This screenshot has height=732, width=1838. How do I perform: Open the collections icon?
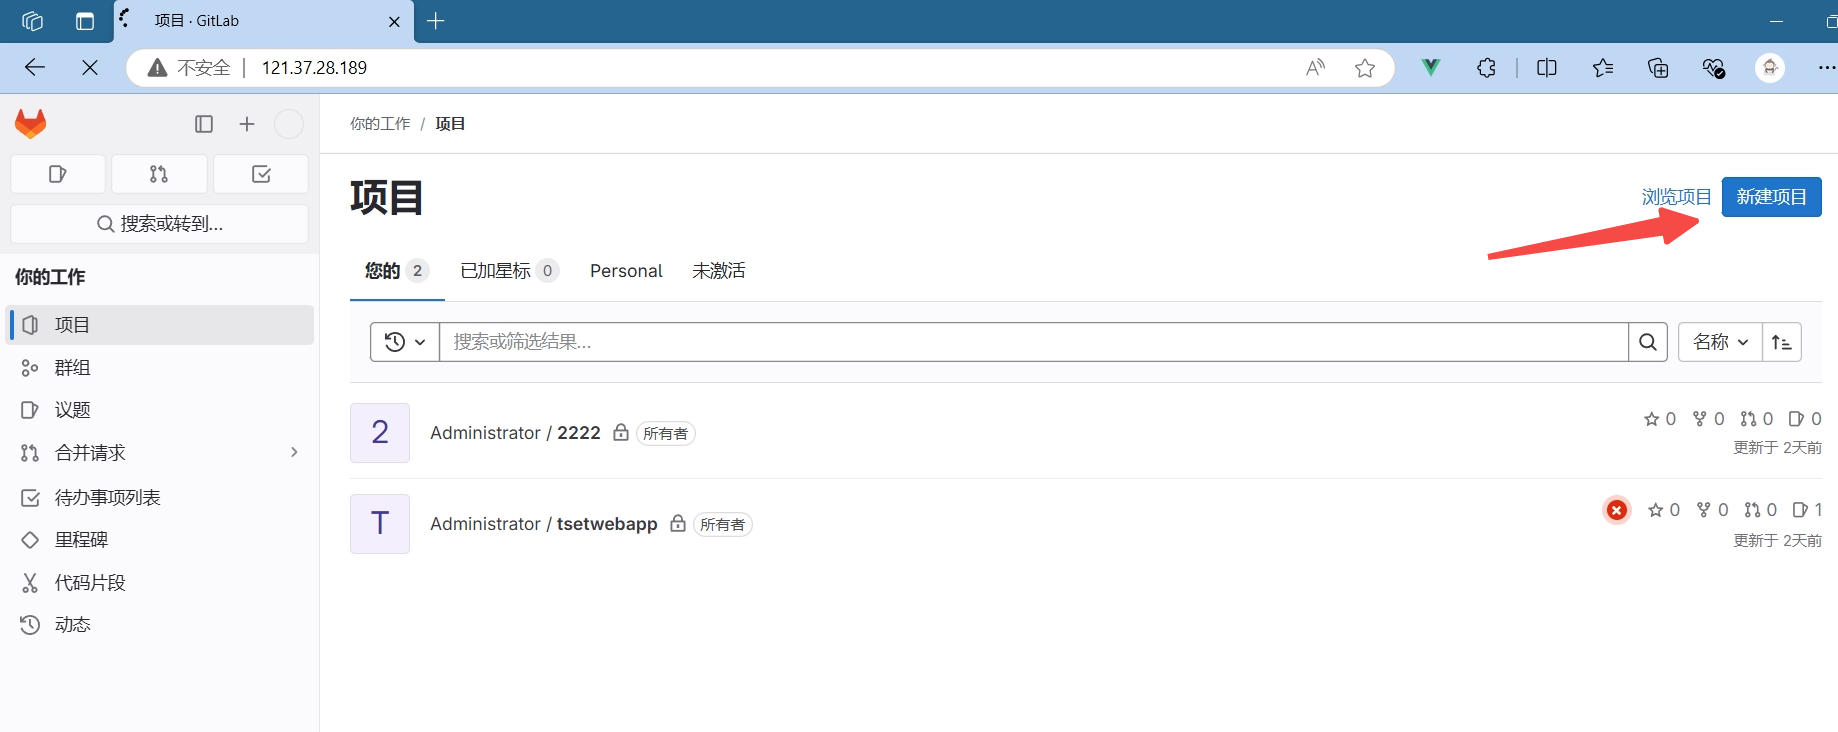coord(1658,68)
